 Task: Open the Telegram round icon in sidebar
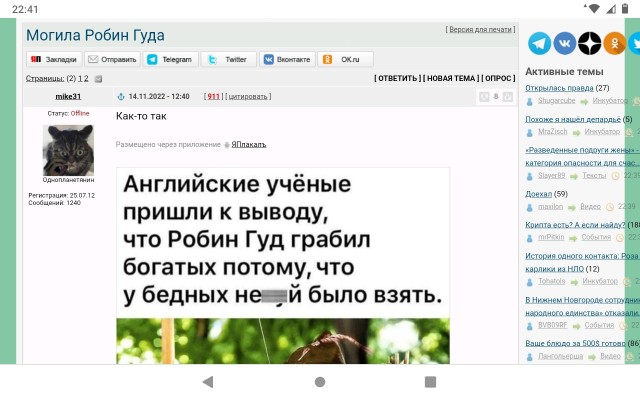click(x=539, y=43)
